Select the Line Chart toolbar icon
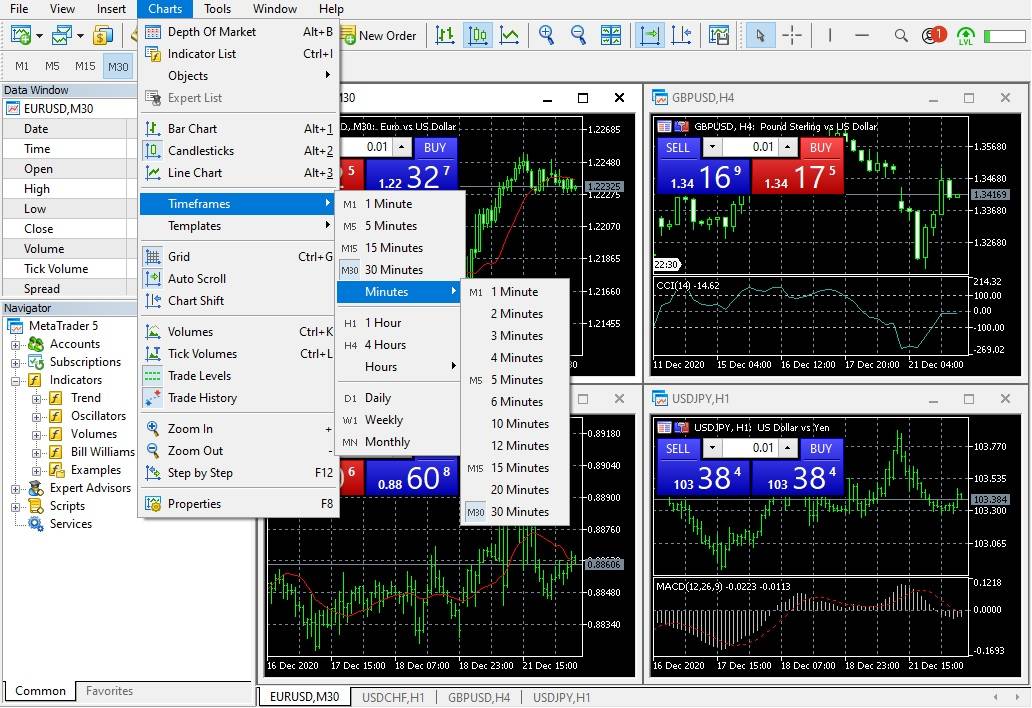Image resolution: width=1032 pixels, height=708 pixels. coord(509,35)
